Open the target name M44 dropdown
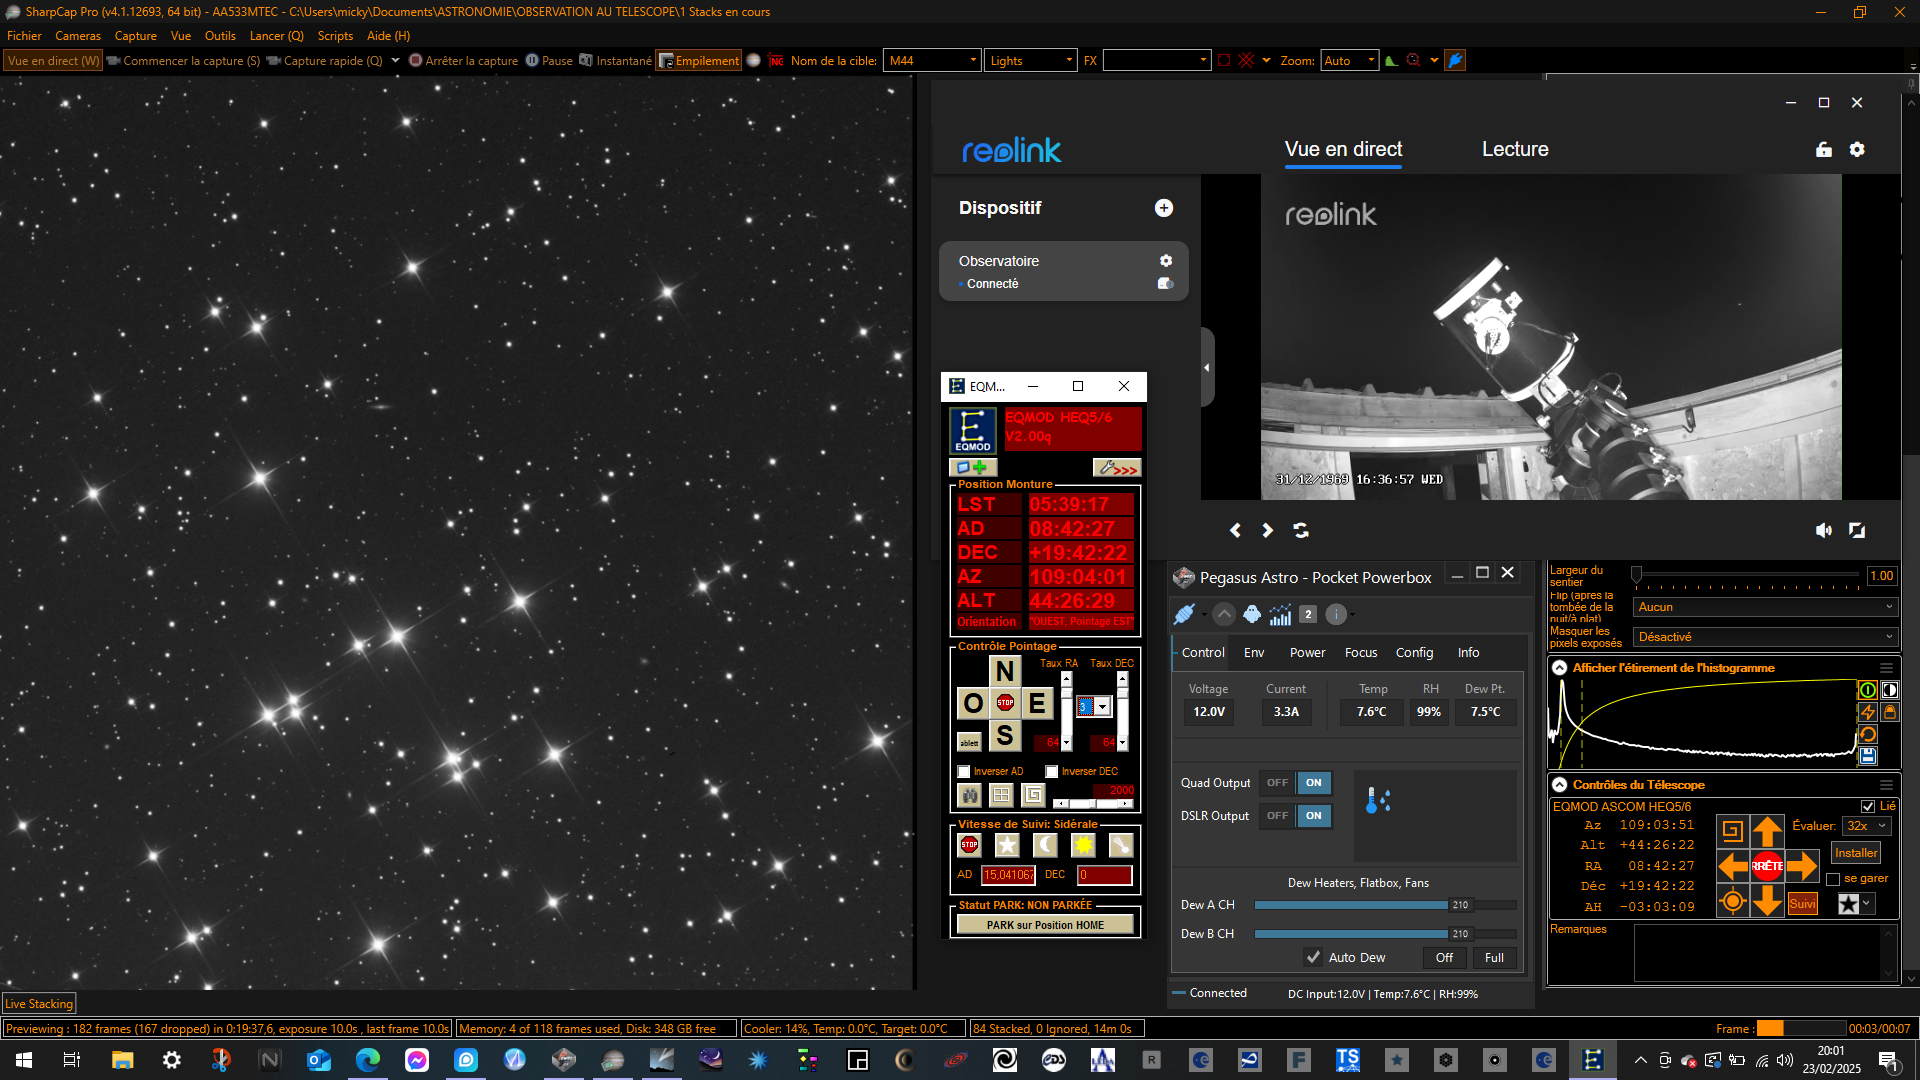The width and height of the screenshot is (1920, 1080). 972,61
